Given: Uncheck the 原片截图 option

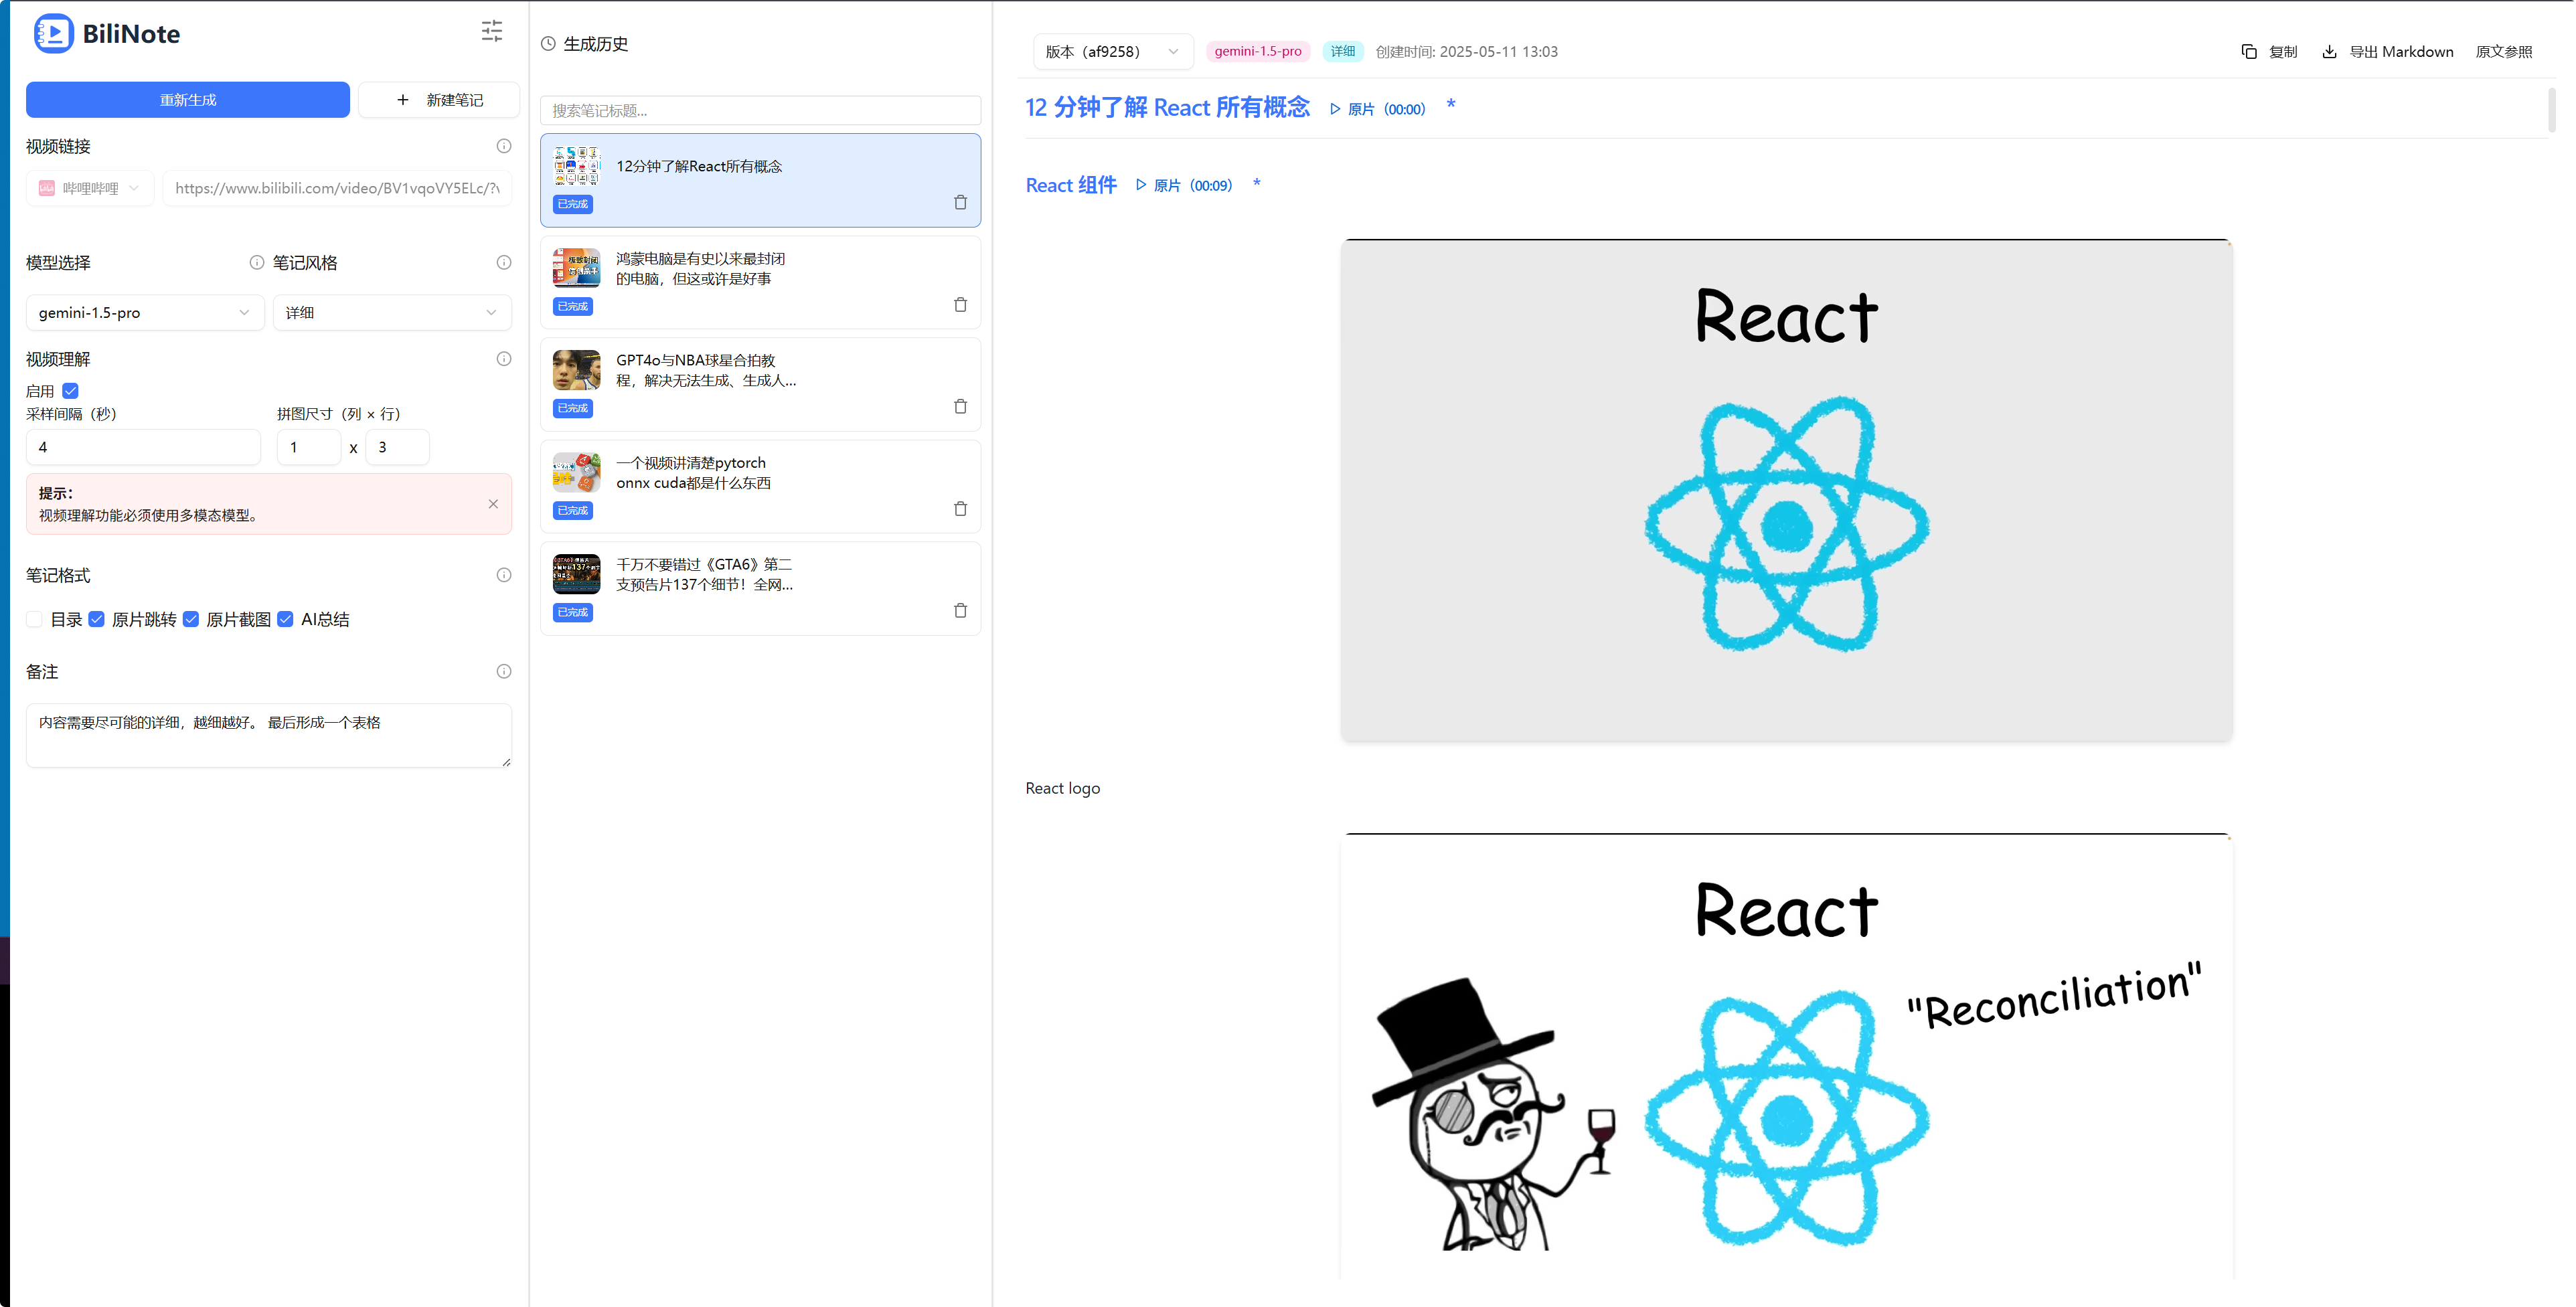Looking at the screenshot, I should click(x=191, y=619).
